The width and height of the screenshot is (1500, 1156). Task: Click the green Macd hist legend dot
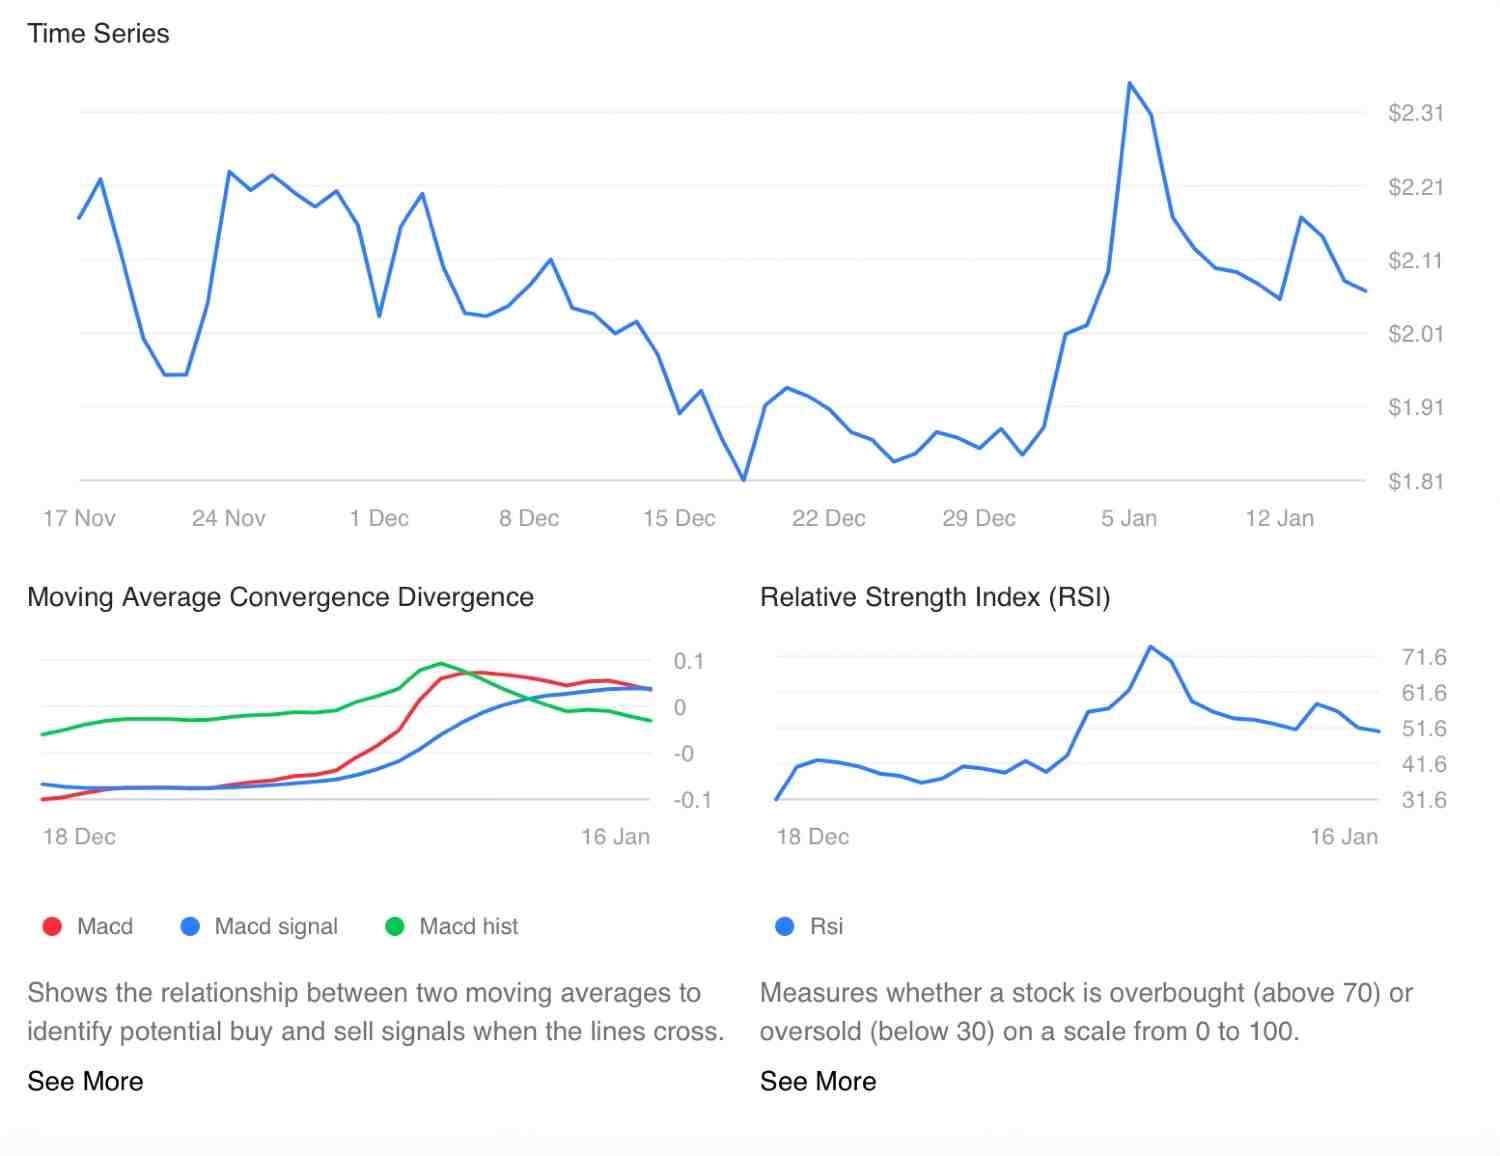coord(395,927)
